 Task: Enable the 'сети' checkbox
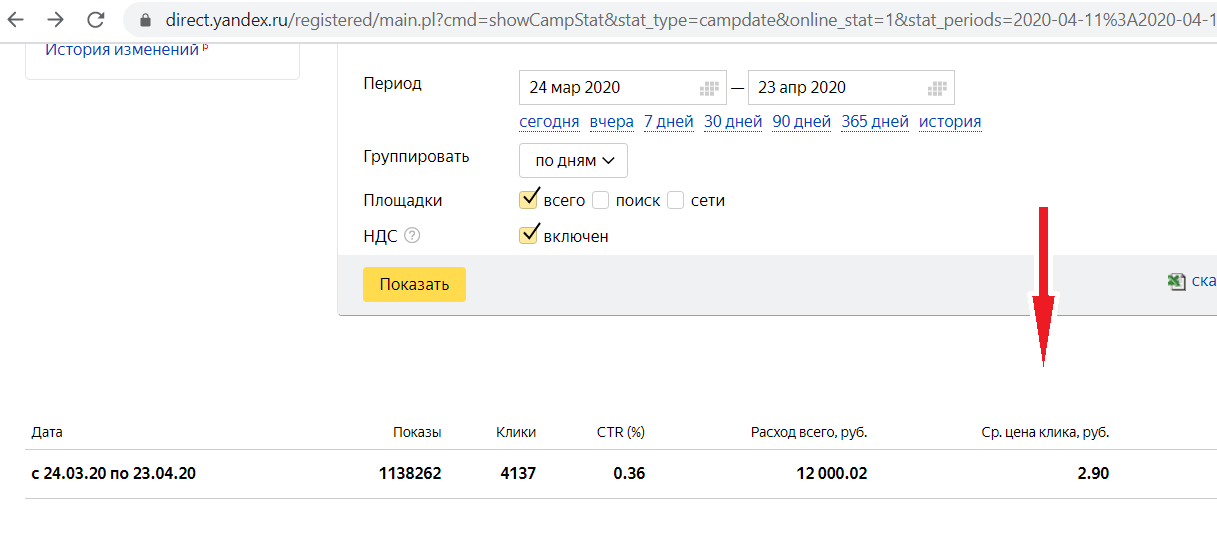676,200
